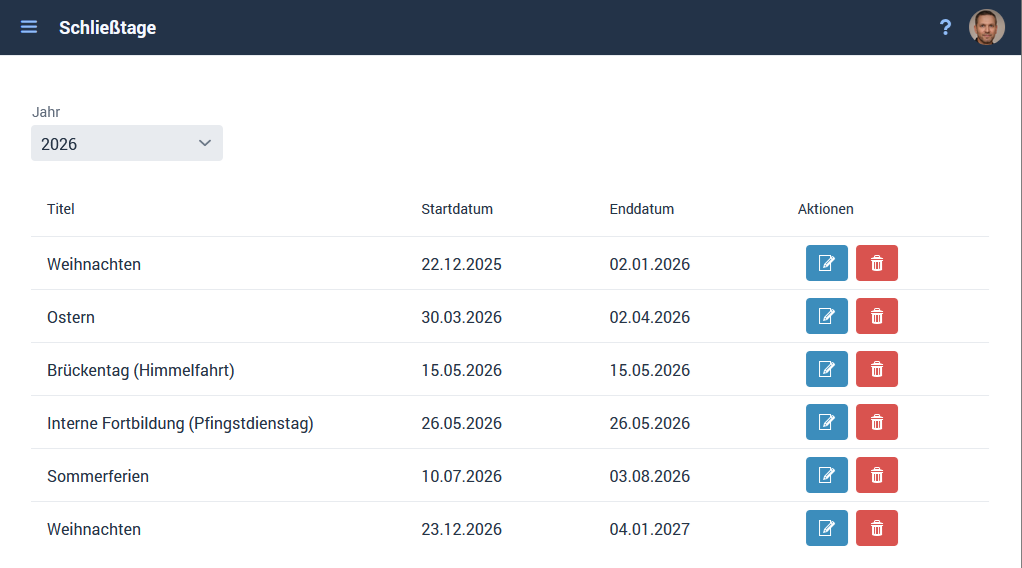This screenshot has height=568, width=1022.
Task: Edit the first Weihnachten entry from 22.12.2025
Action: click(x=826, y=263)
